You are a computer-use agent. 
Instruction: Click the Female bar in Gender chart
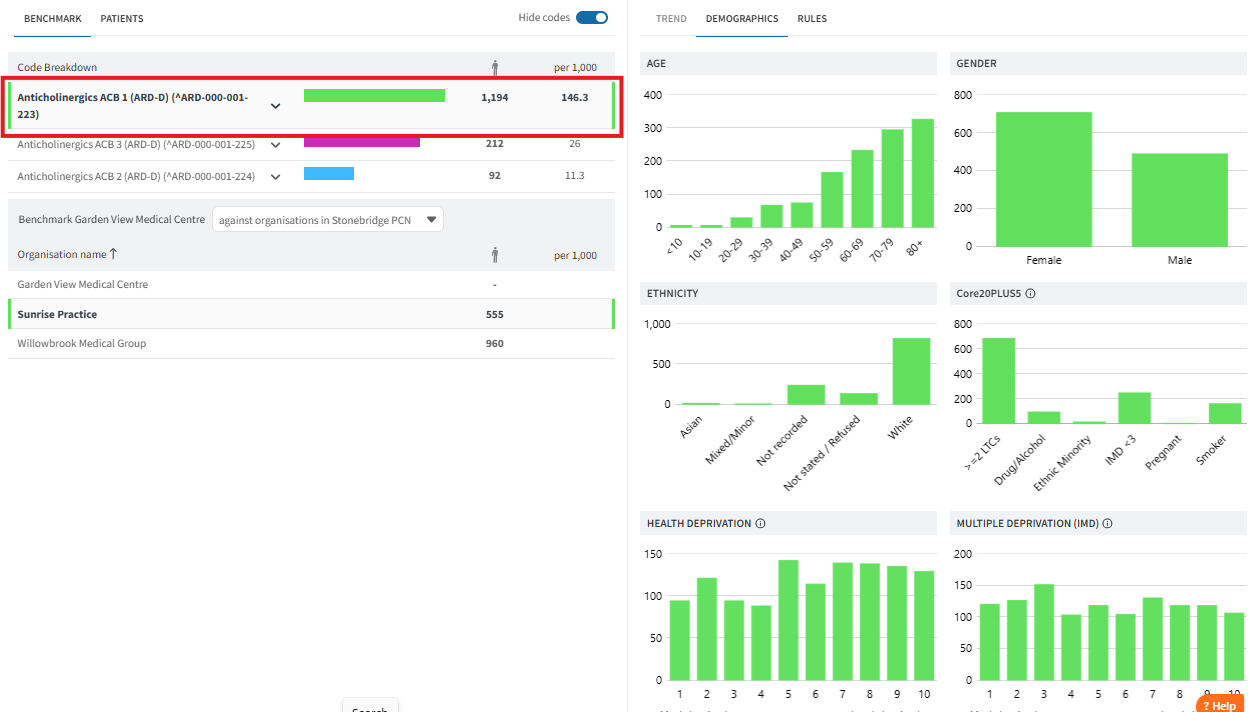1044,179
